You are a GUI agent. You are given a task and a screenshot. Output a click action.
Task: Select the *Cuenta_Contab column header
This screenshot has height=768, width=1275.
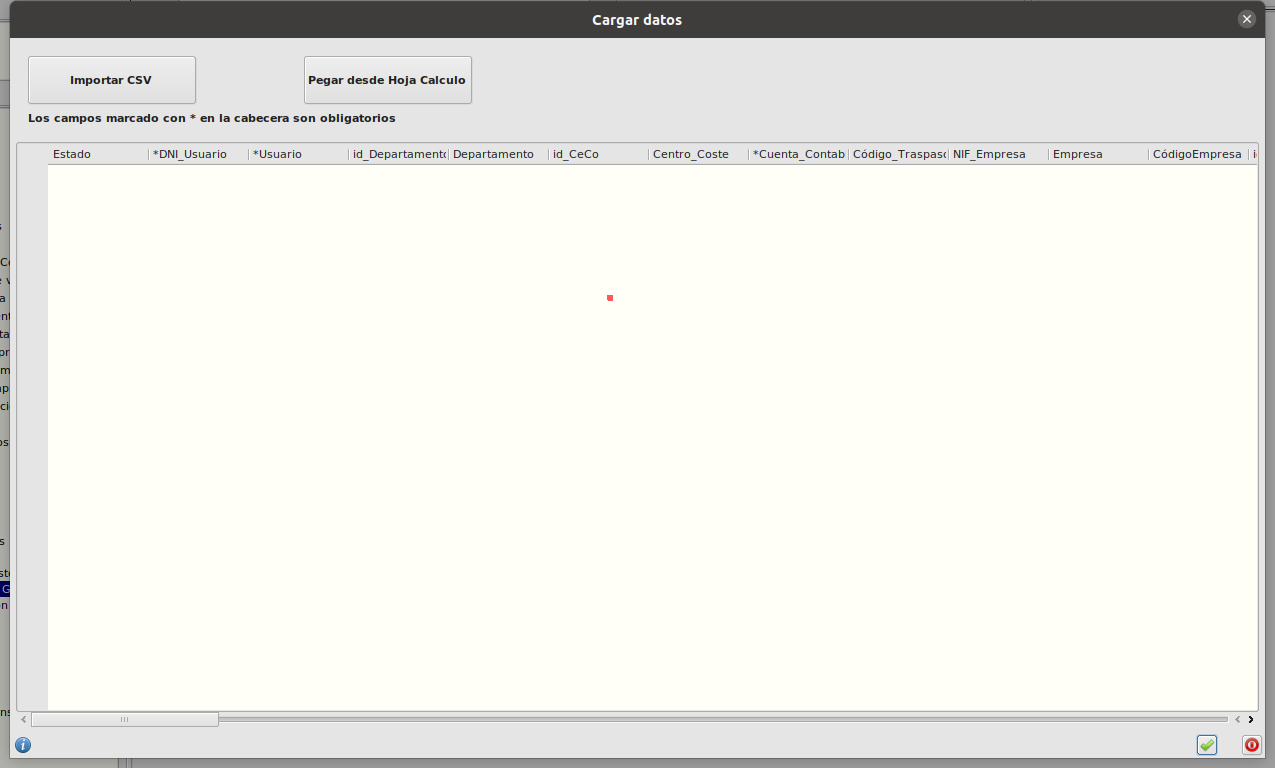click(798, 154)
